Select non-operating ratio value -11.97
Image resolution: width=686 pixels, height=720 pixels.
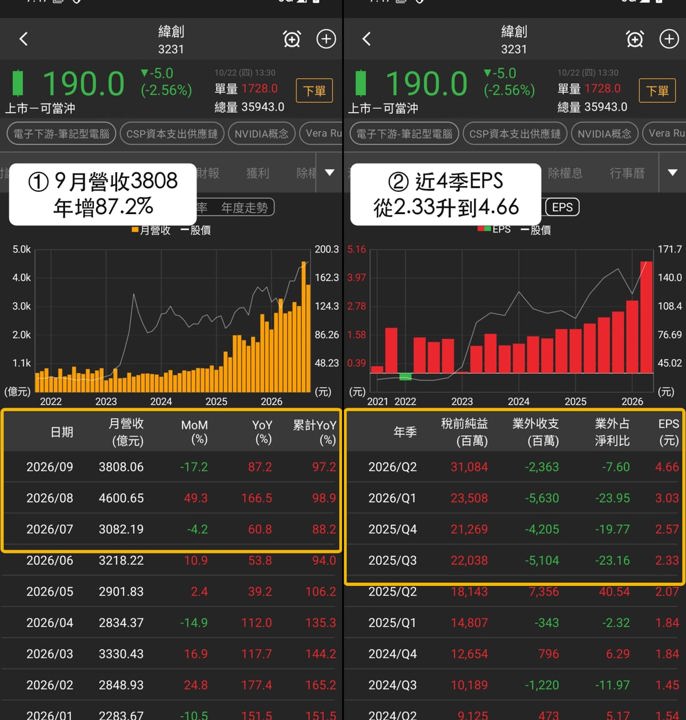click(x=612, y=686)
